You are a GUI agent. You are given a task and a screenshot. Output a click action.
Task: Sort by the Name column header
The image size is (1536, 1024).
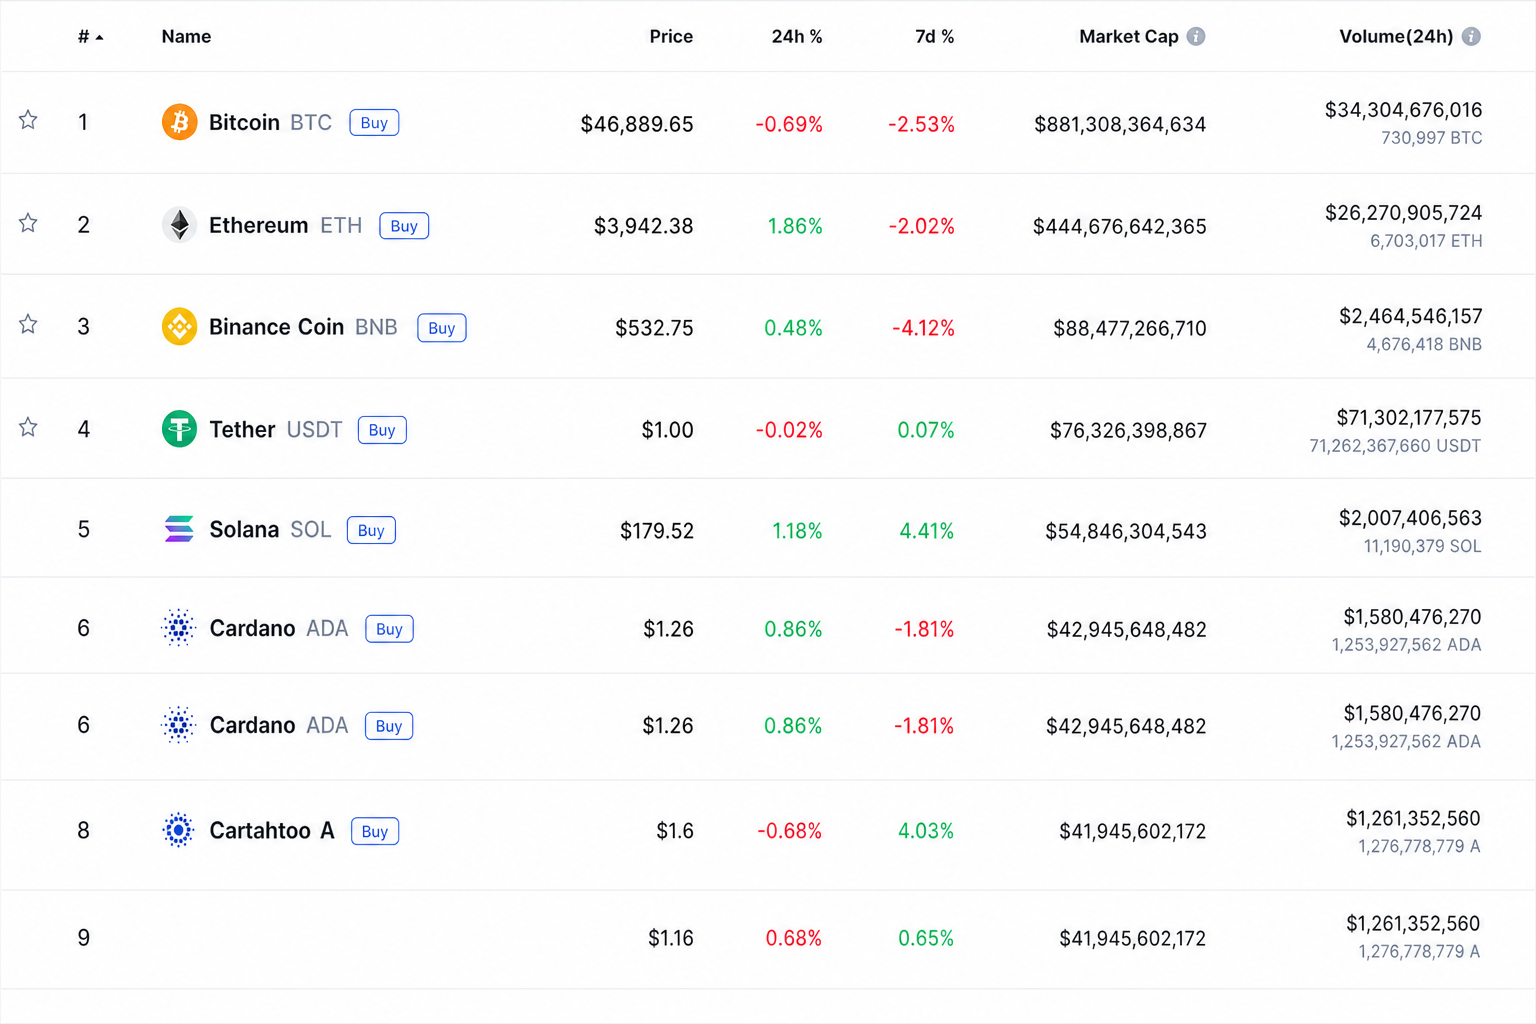click(x=186, y=36)
